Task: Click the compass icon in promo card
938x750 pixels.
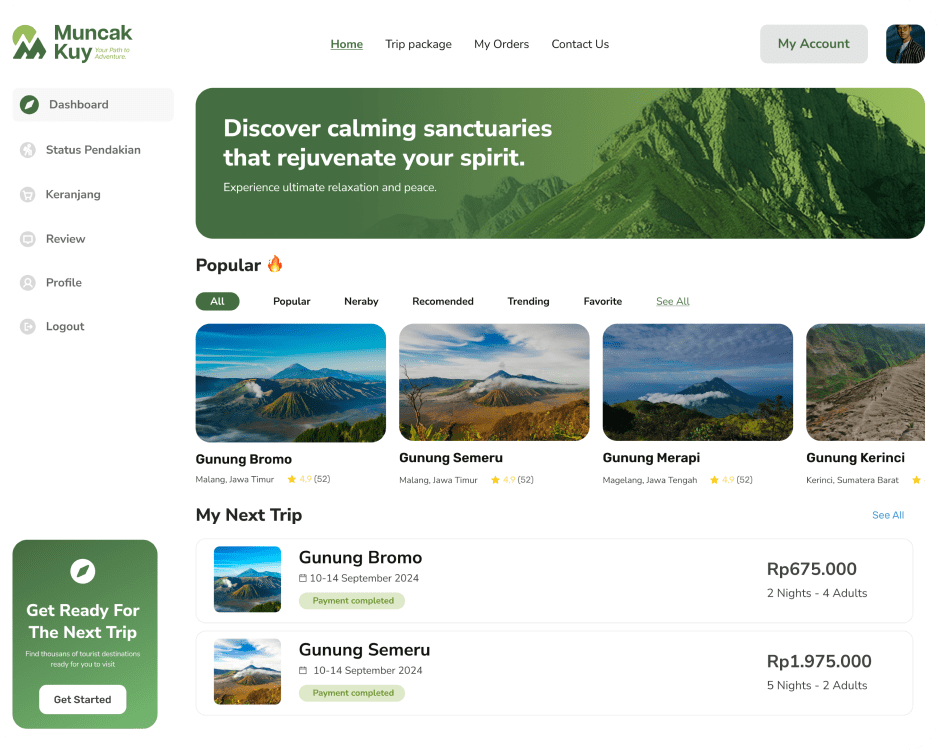Action: point(83,571)
